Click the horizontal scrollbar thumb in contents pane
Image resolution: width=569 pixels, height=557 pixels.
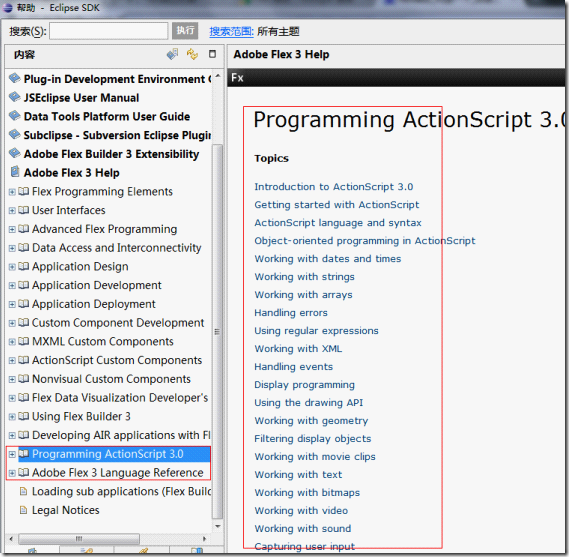coord(79,538)
